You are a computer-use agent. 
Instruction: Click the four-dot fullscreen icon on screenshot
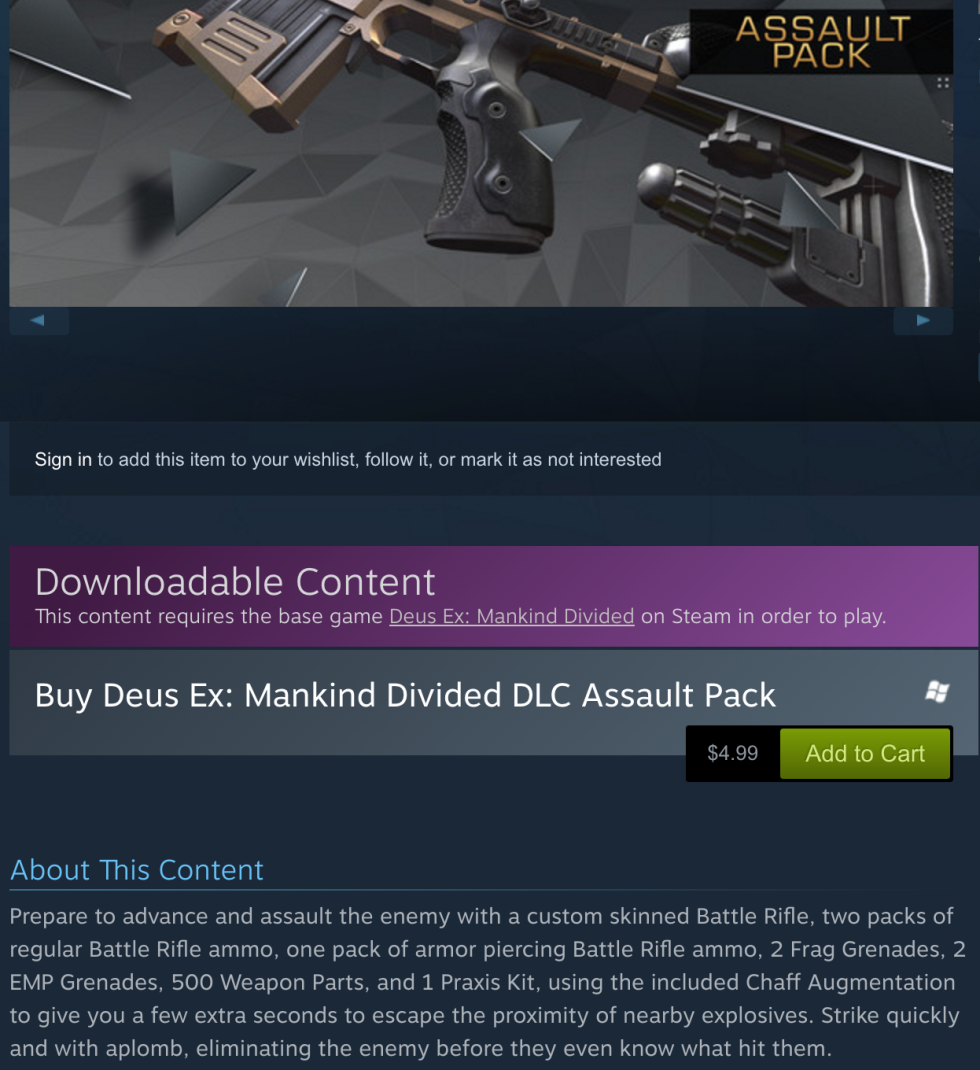click(942, 83)
